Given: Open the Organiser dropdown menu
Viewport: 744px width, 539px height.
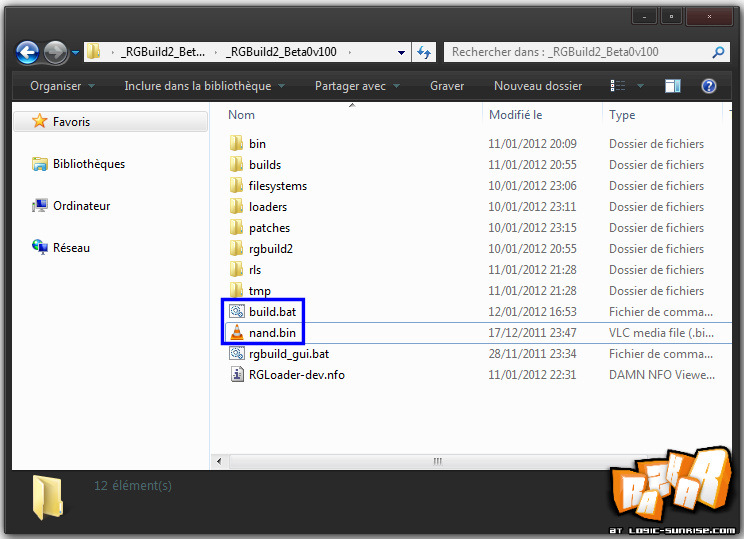Looking at the screenshot, I should [x=61, y=86].
